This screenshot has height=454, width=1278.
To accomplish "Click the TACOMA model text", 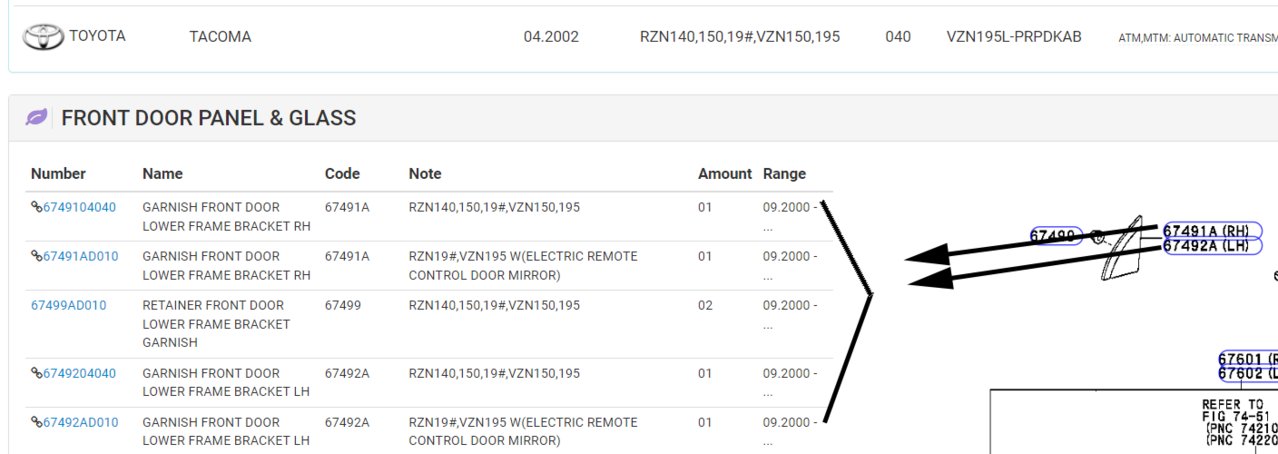I will 220,37.
